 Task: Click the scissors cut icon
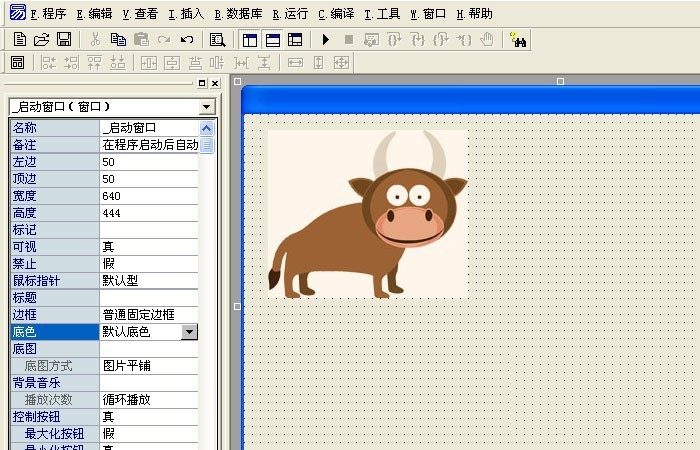95,40
